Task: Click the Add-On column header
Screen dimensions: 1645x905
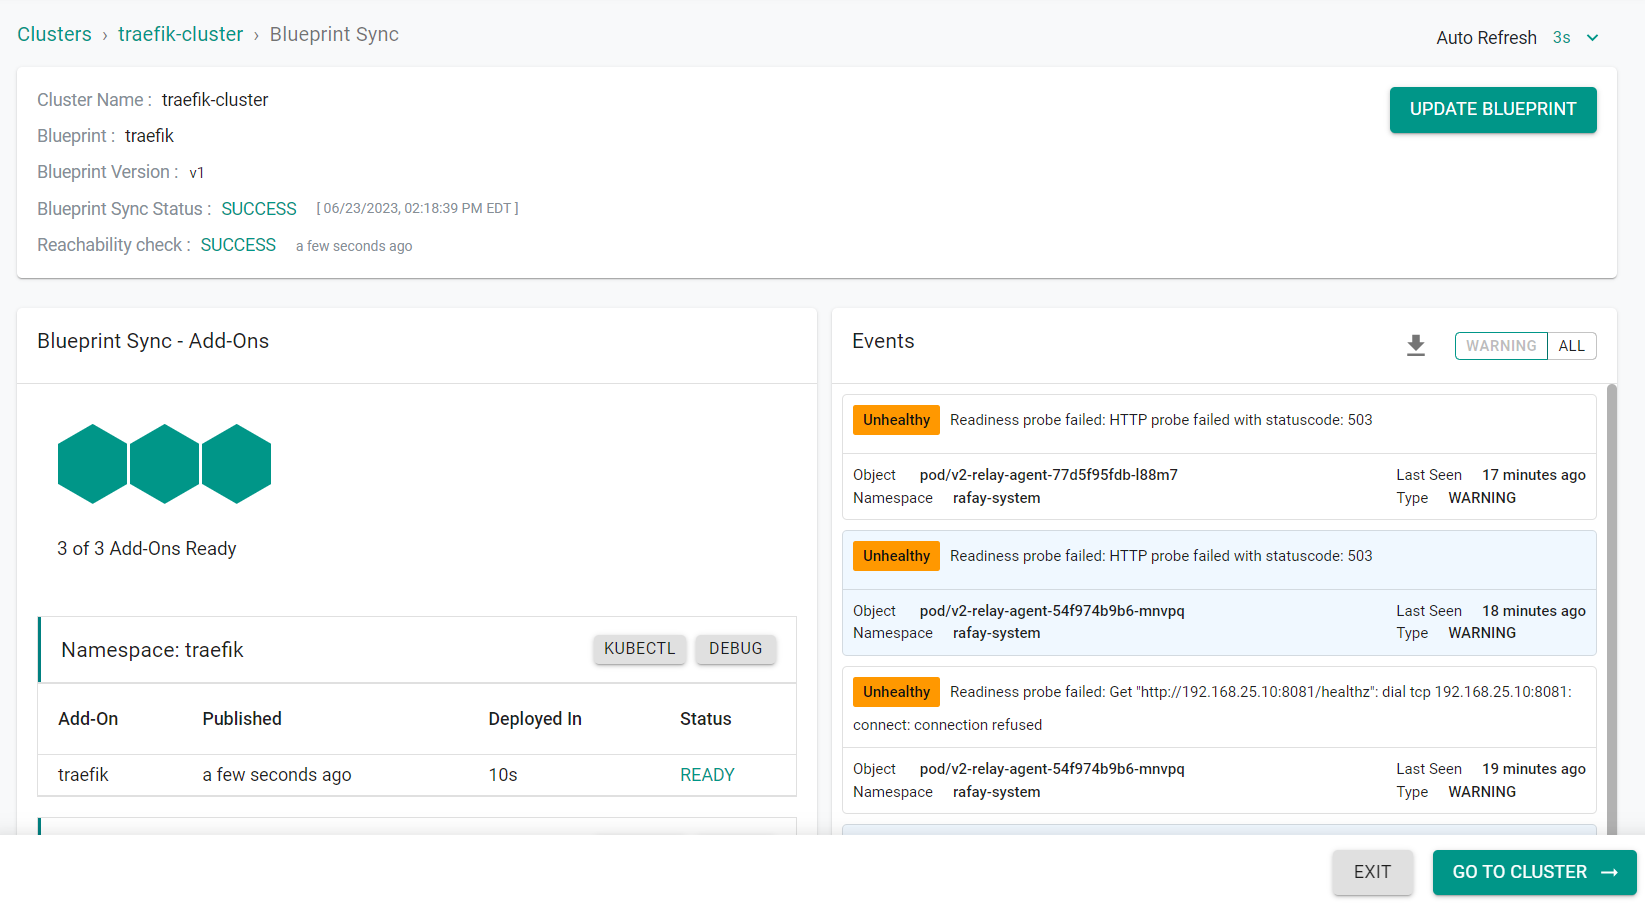Action: click(88, 719)
